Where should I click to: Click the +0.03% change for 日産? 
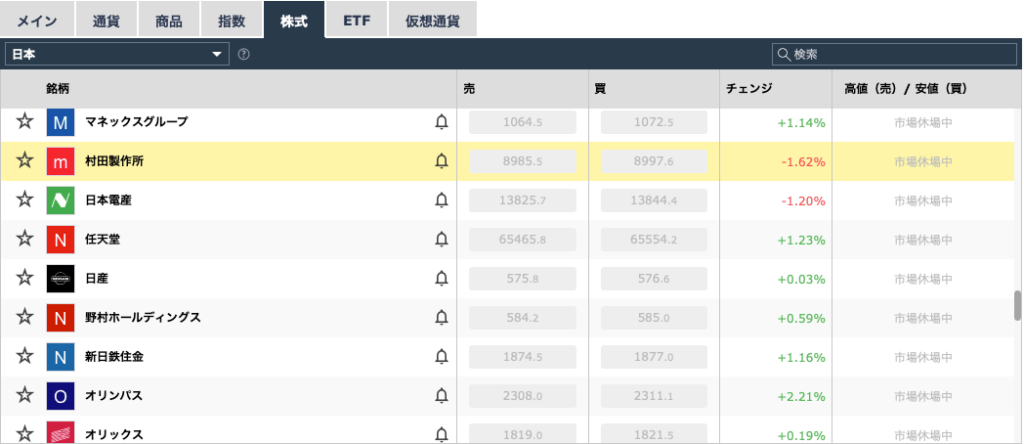point(801,279)
